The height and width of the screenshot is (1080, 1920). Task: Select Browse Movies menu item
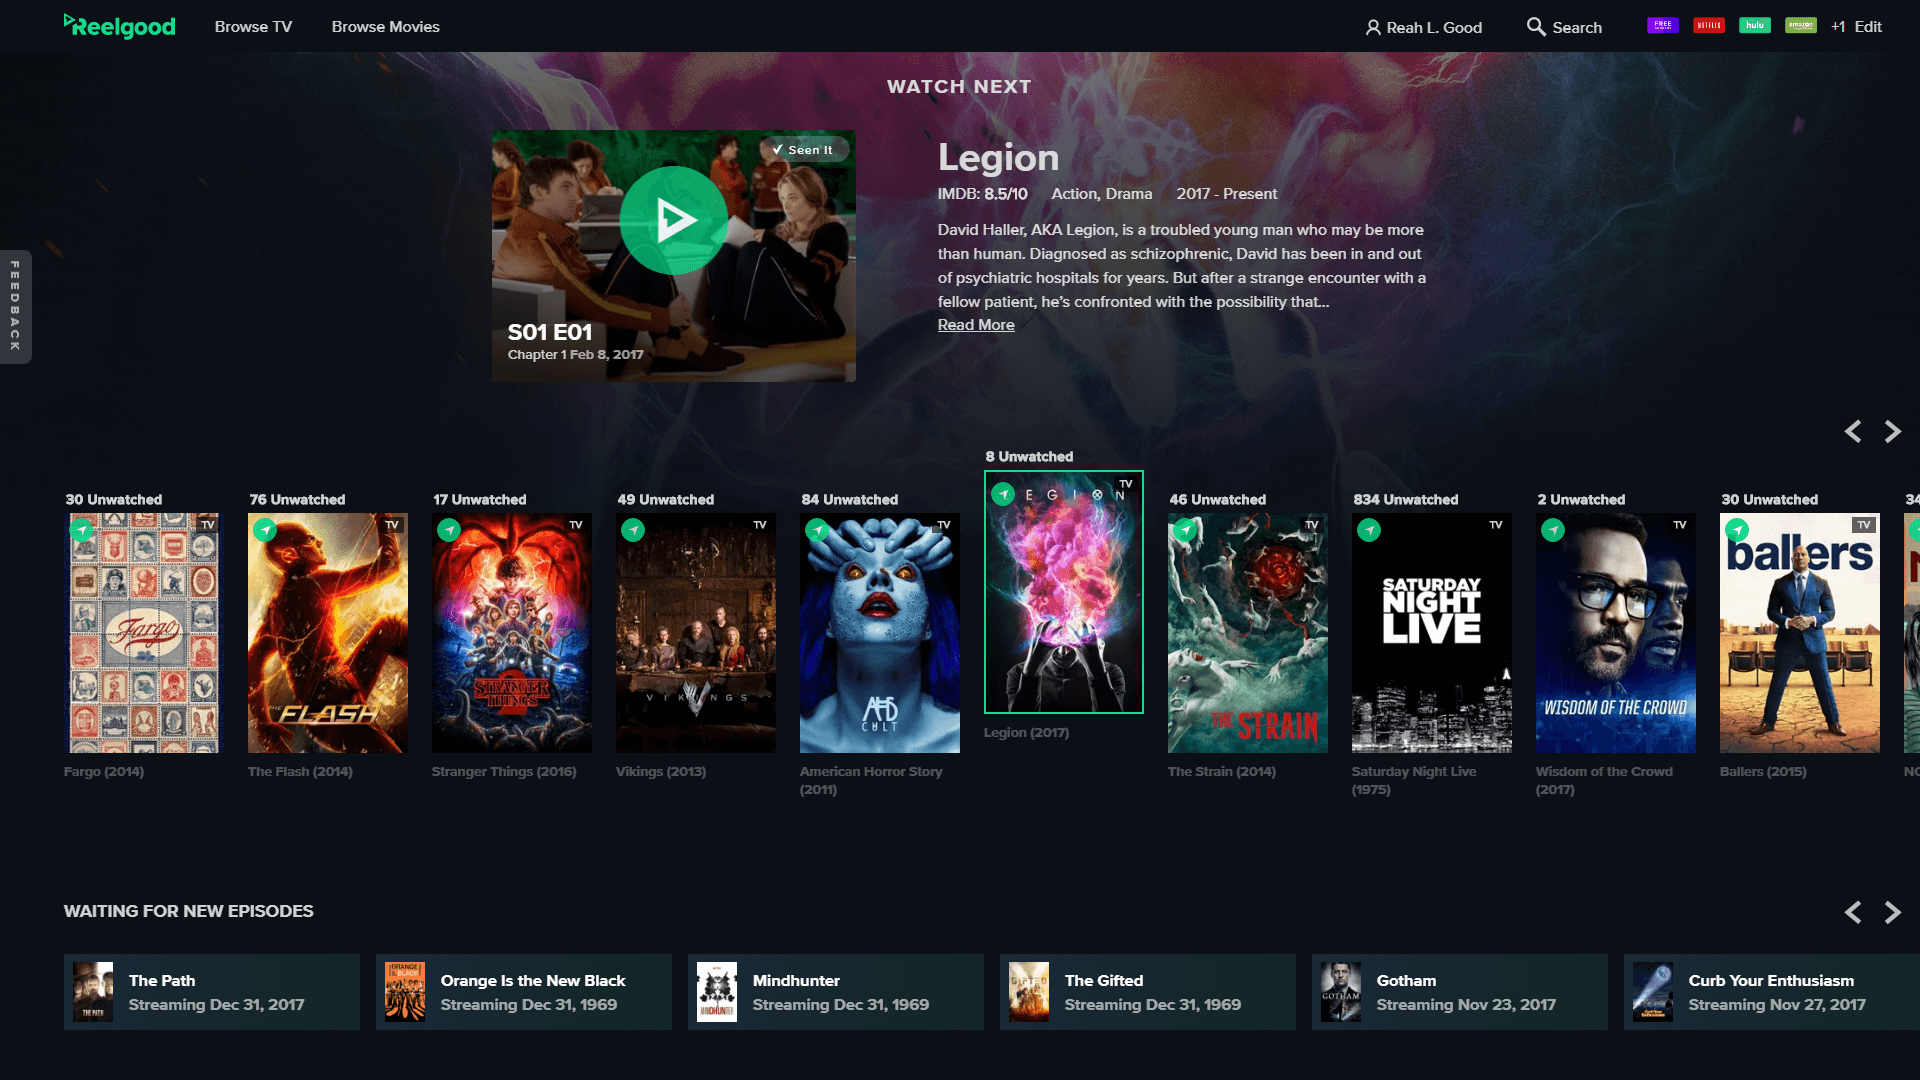[386, 26]
